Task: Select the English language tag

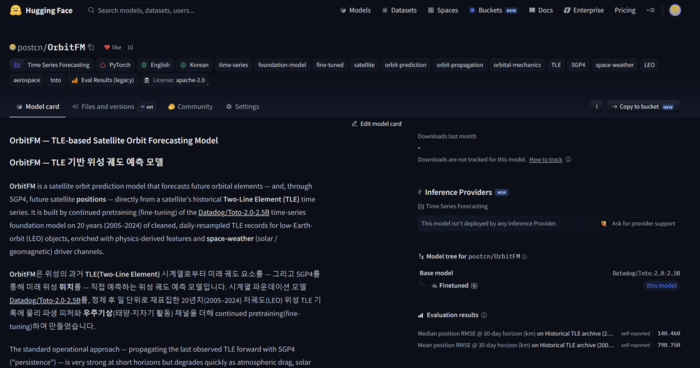Action: [155, 65]
